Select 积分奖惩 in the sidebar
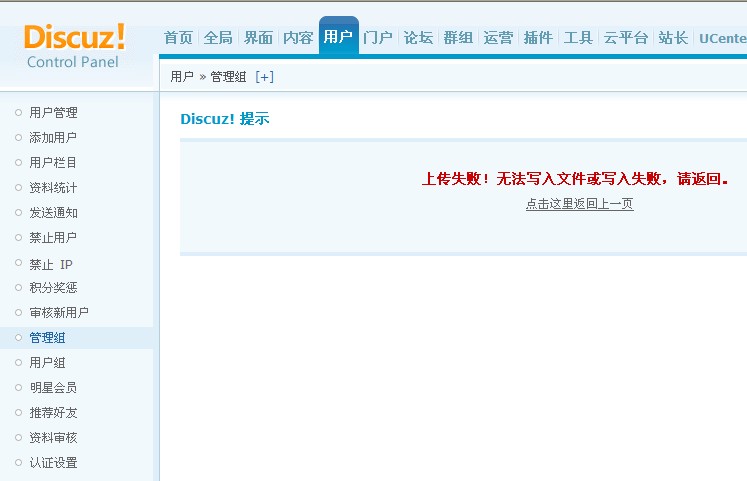Image resolution: width=747 pixels, height=481 pixels. [x=53, y=288]
